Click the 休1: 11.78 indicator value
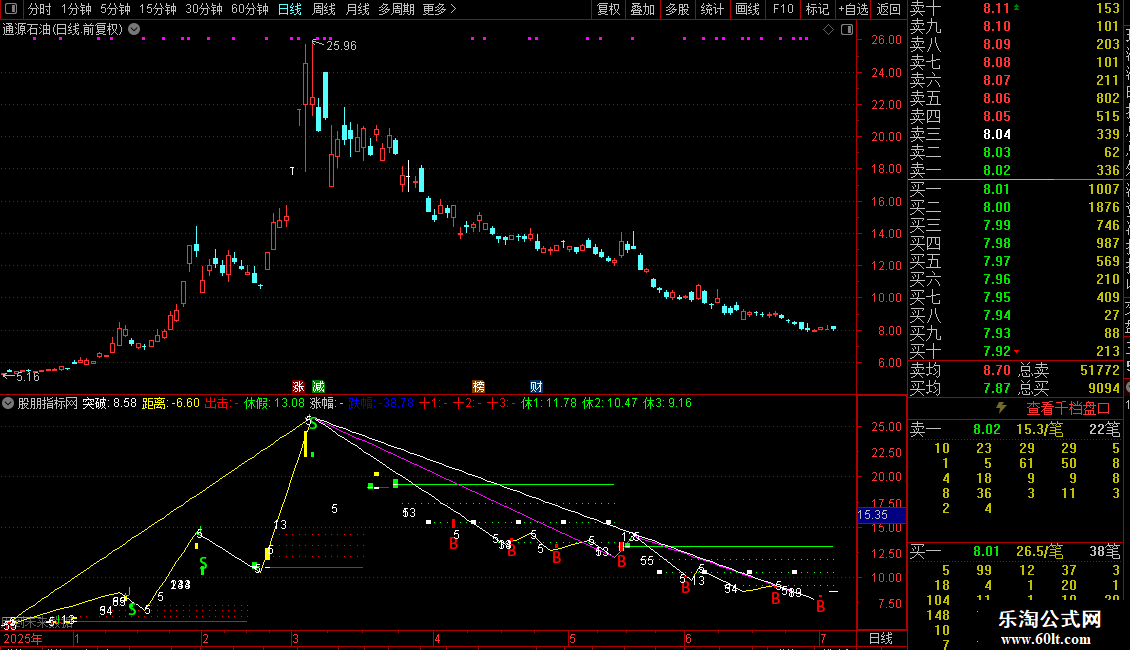The width and height of the screenshot is (1130, 650). [549, 404]
